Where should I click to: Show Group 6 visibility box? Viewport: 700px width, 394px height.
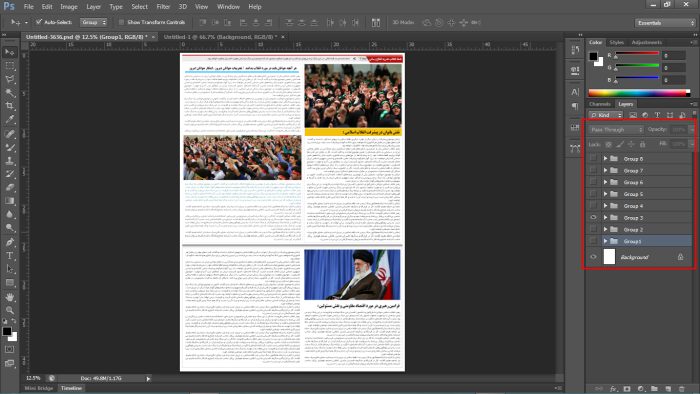coord(593,182)
